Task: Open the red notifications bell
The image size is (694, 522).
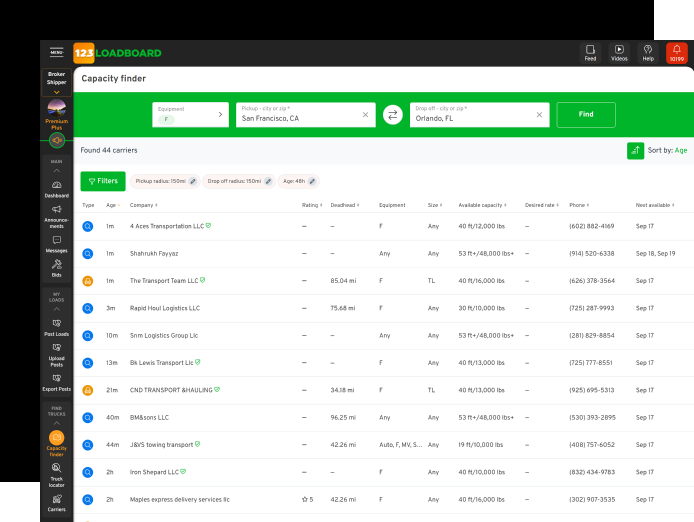Action: click(x=677, y=53)
